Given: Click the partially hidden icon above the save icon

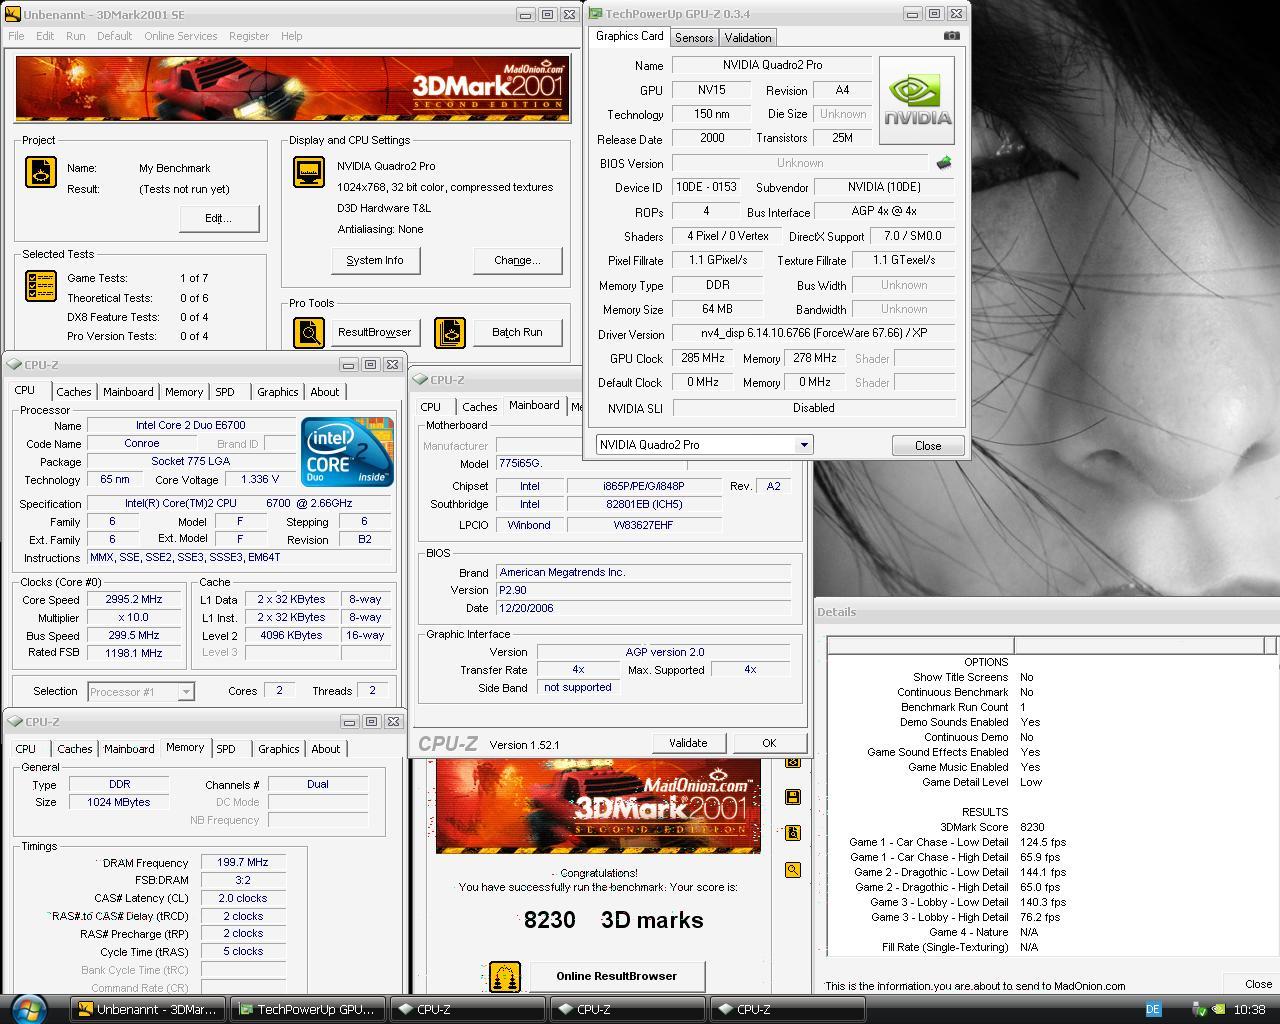Looking at the screenshot, I should [793, 763].
